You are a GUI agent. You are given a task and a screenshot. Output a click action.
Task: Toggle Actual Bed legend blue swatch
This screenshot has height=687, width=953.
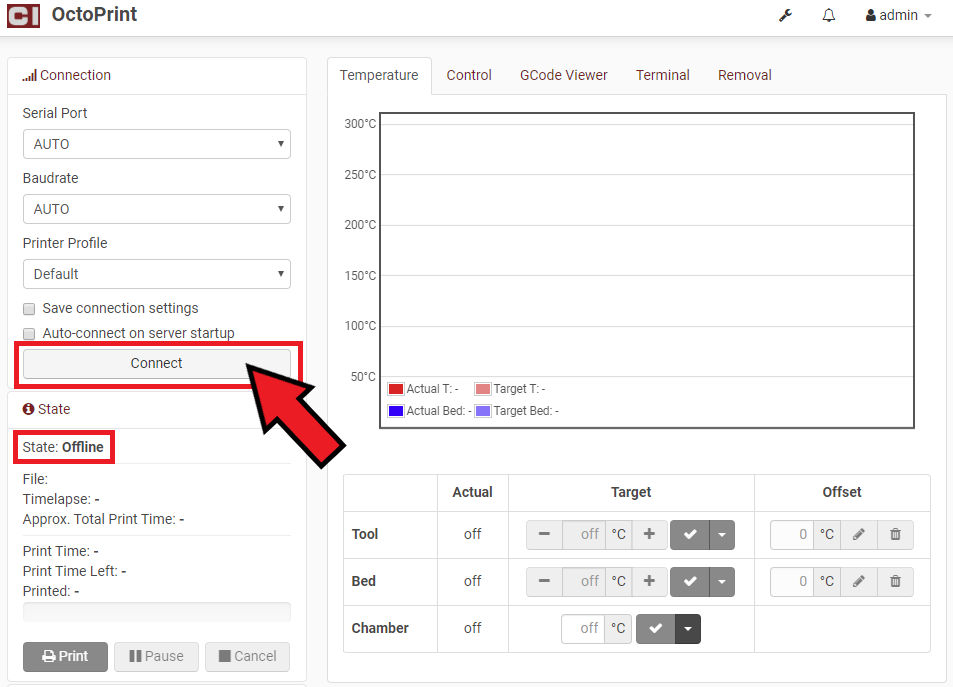coord(396,411)
